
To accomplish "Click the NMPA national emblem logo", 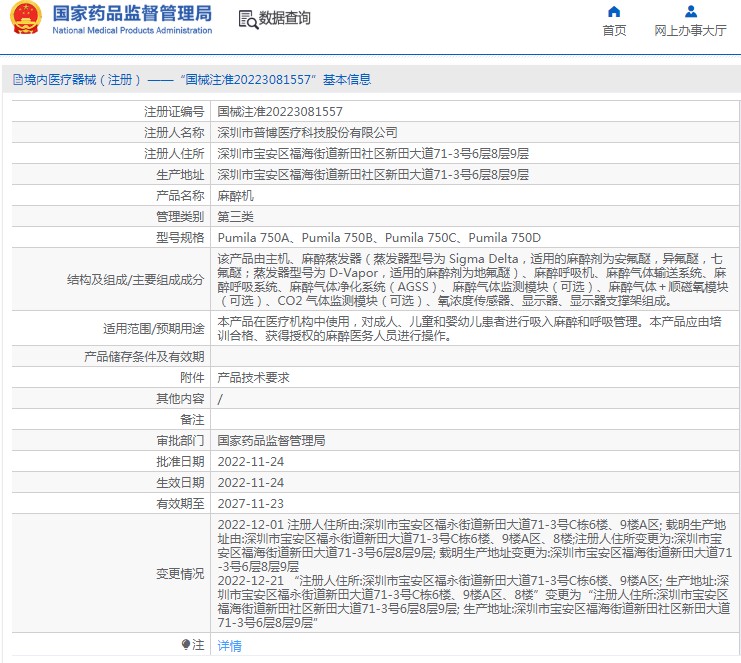I will (x=27, y=19).
